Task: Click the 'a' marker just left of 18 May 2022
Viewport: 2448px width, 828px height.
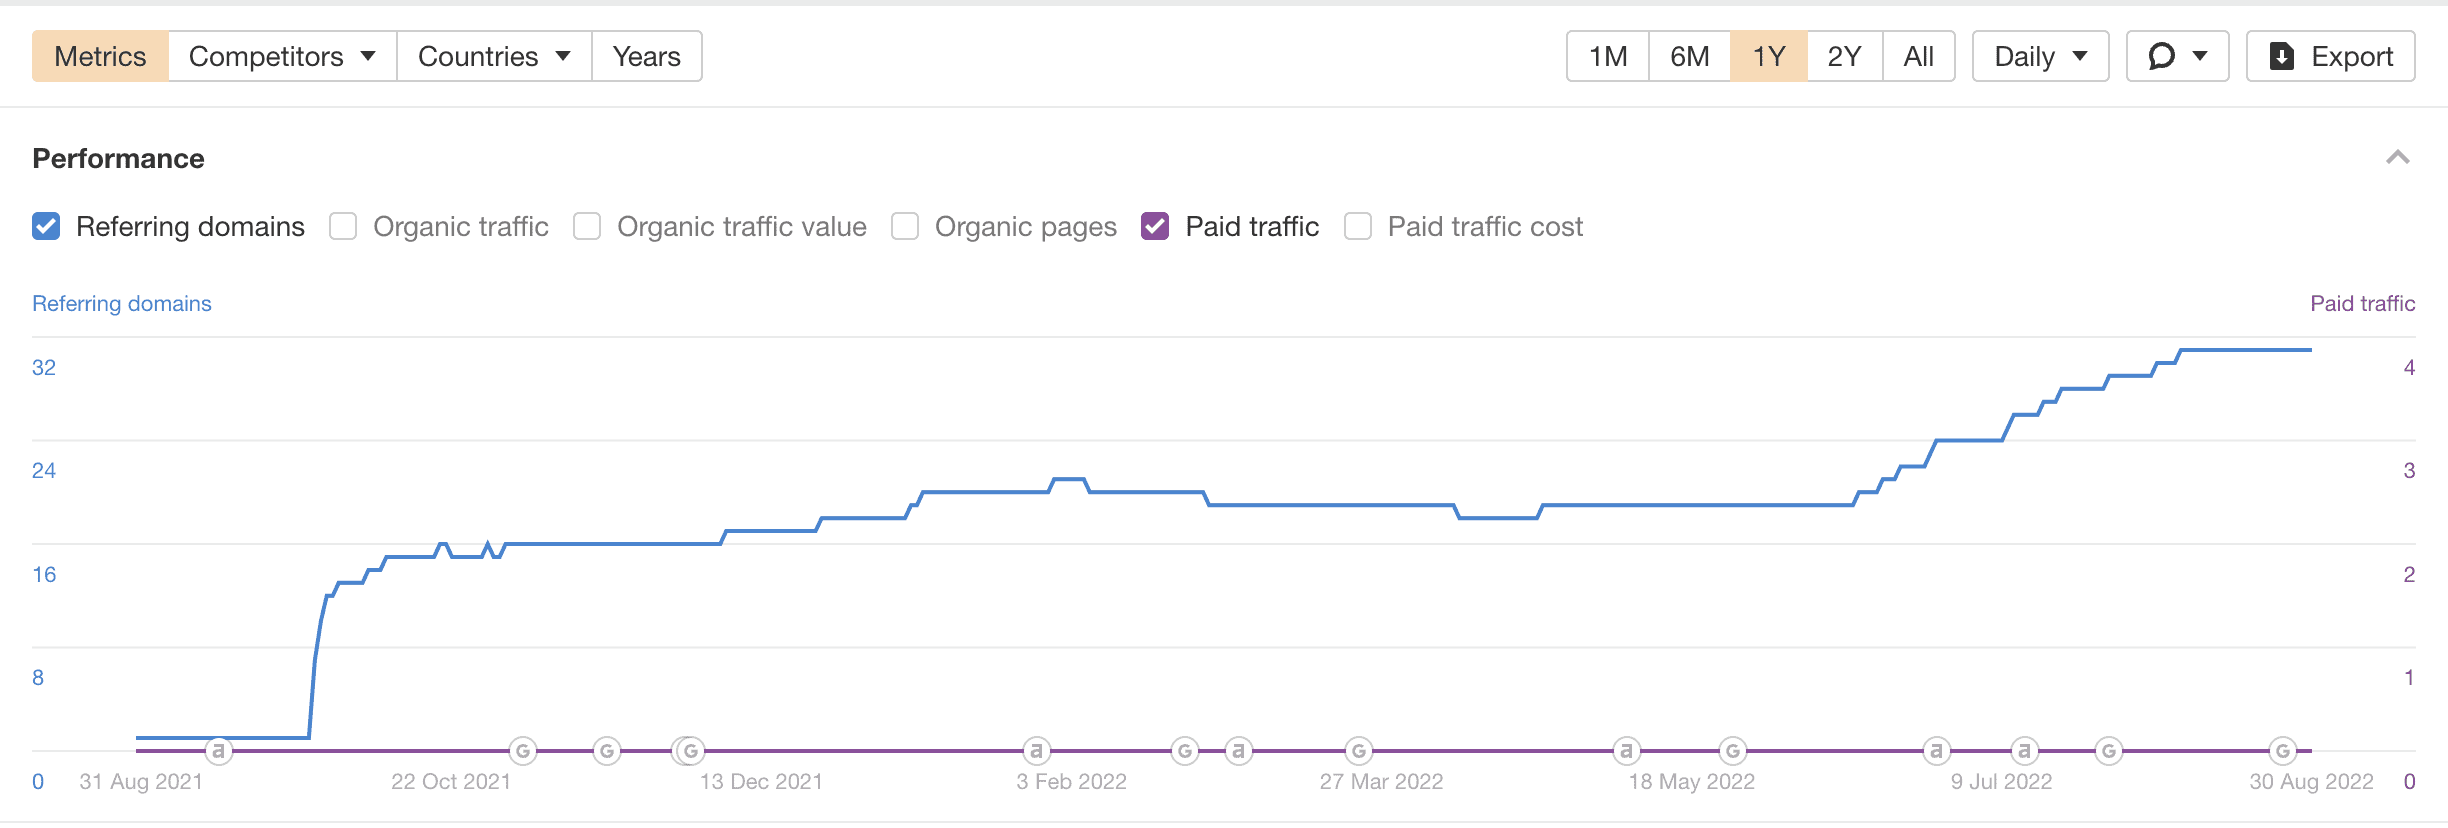Action: pos(1627,750)
